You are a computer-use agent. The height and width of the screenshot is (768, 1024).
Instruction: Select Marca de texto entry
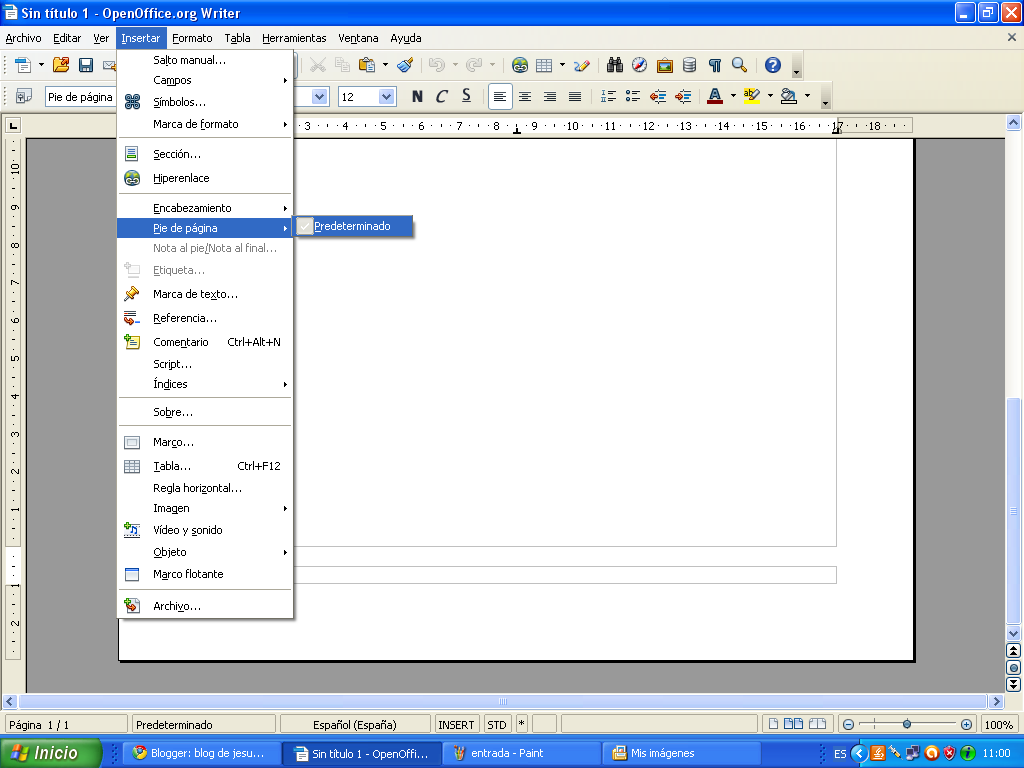click(x=205, y=294)
